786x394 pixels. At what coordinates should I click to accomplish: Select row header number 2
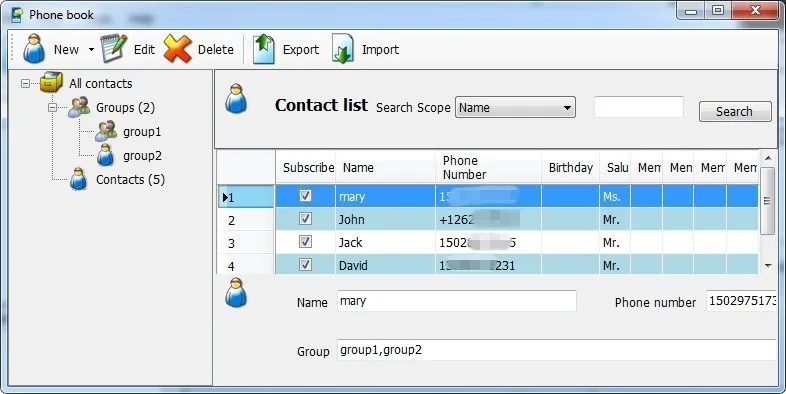point(246,220)
